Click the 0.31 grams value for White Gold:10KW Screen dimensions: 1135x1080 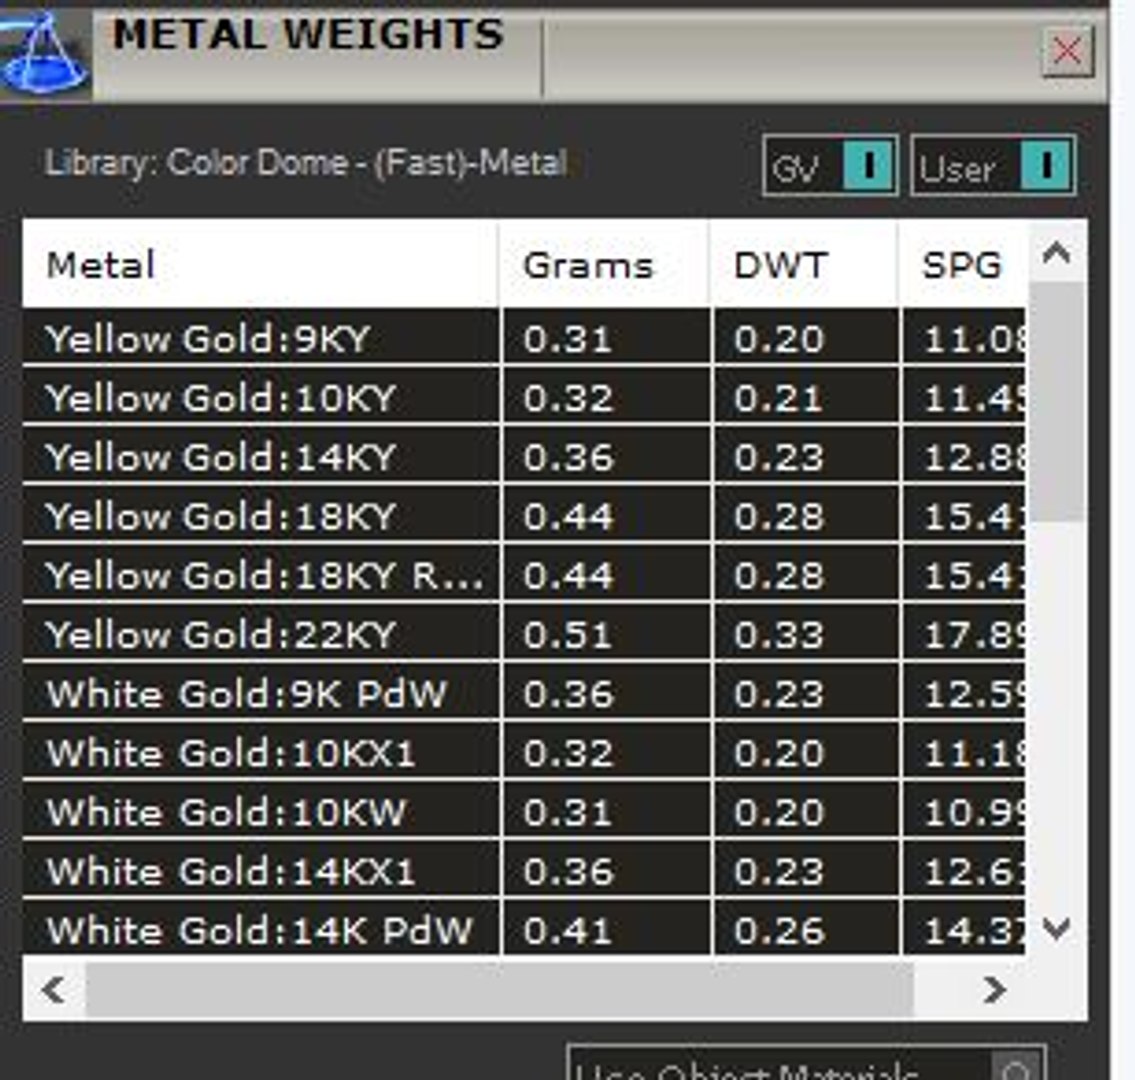pyautogui.click(x=568, y=812)
